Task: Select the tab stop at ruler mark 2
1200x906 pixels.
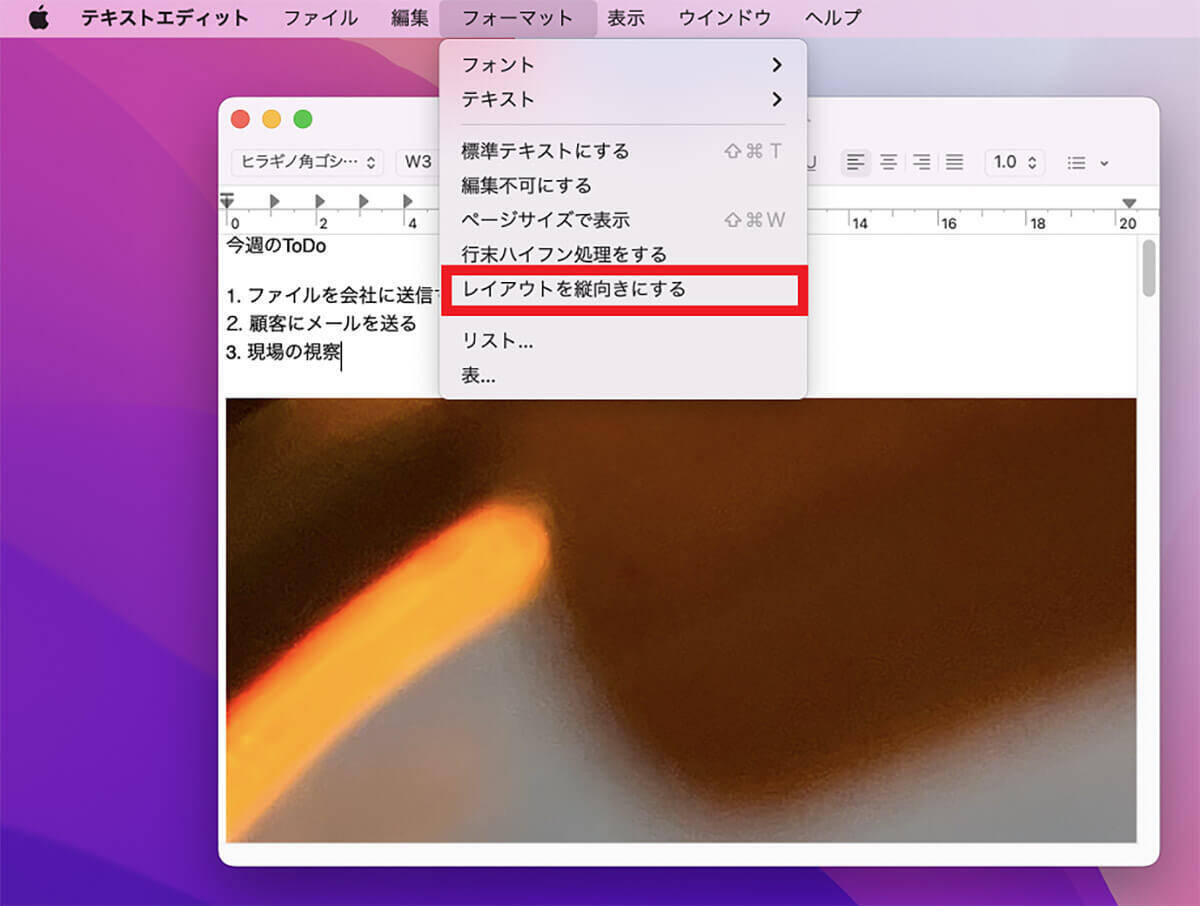Action: 320,201
